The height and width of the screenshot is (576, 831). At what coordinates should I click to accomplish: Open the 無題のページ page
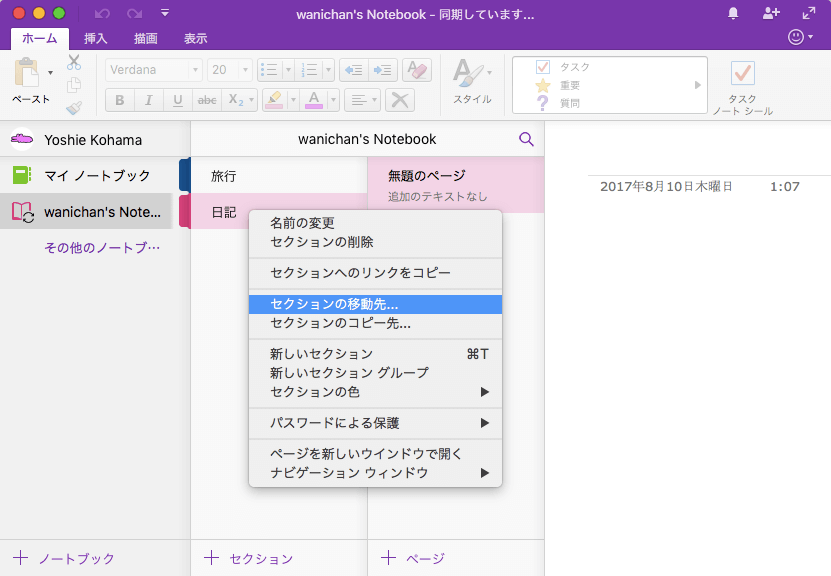pyautogui.click(x=456, y=185)
